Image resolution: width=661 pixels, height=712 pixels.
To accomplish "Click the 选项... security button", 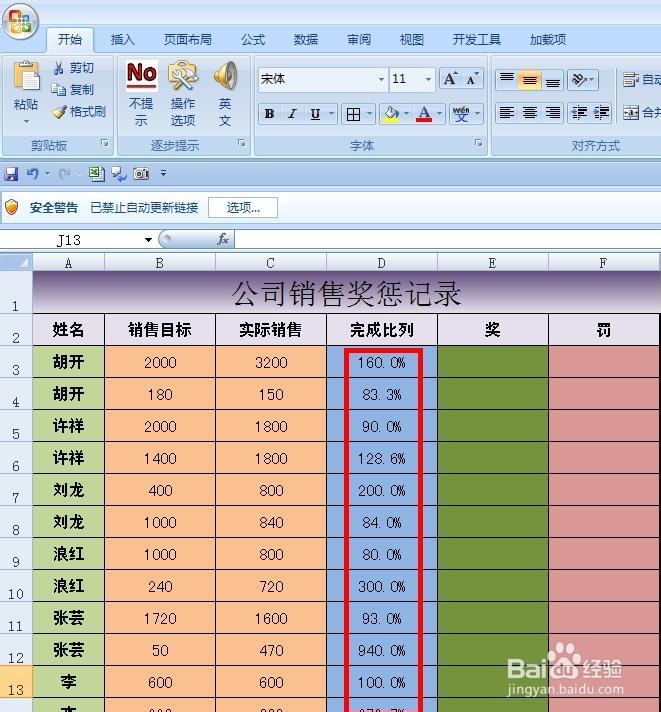I will (x=243, y=208).
